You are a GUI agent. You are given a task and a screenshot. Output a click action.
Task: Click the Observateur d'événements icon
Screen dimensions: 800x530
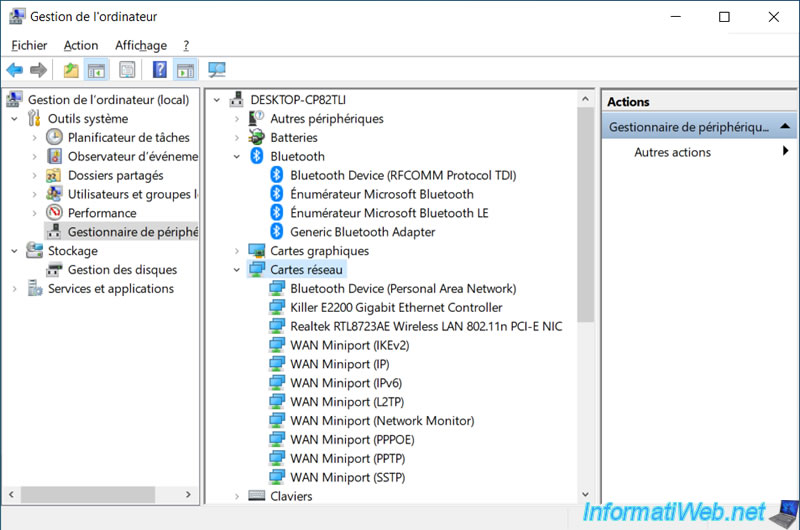pyautogui.click(x=54, y=156)
